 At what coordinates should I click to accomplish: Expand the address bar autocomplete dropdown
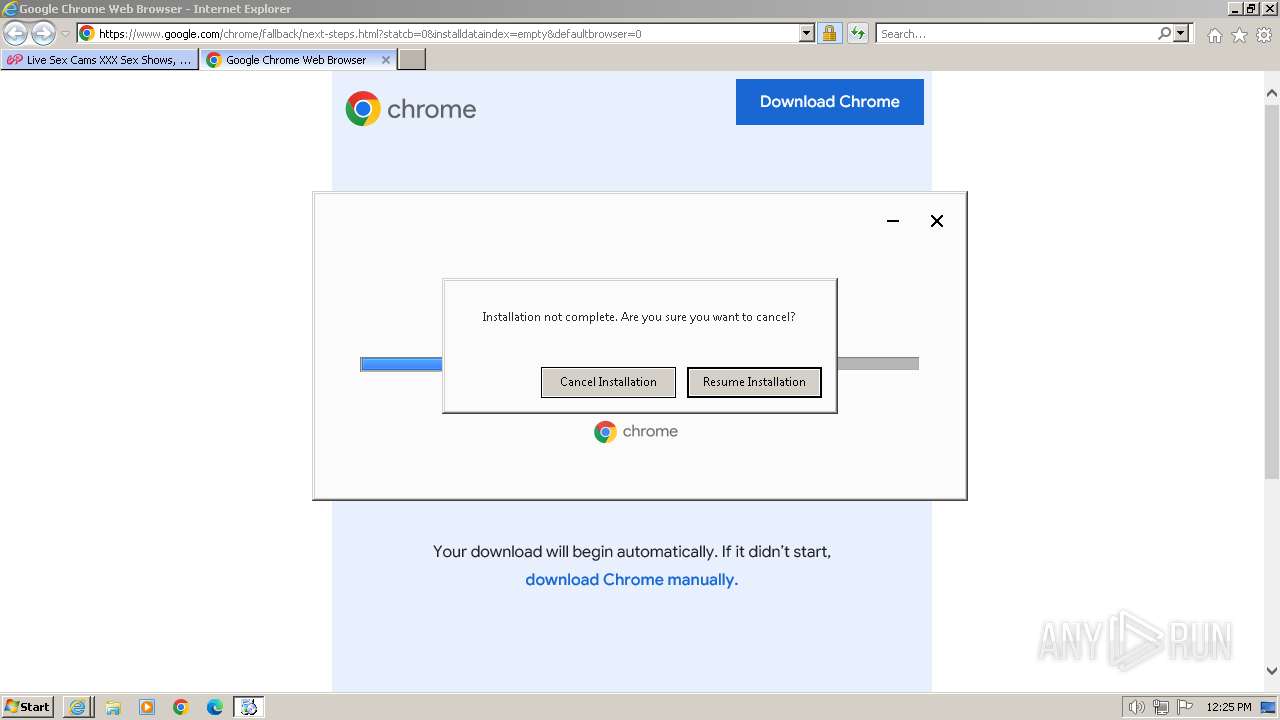[x=807, y=33]
